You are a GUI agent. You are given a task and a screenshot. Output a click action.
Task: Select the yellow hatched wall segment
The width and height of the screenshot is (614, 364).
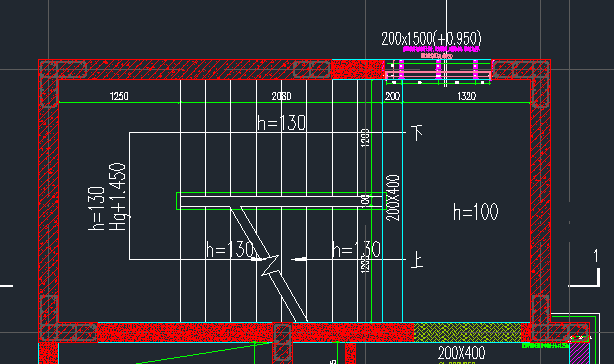468,332
